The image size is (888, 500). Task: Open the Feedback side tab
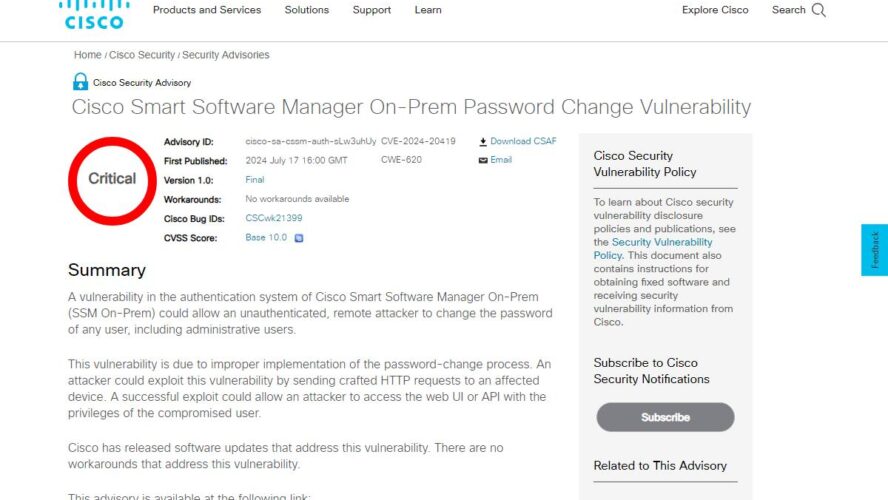click(x=875, y=250)
